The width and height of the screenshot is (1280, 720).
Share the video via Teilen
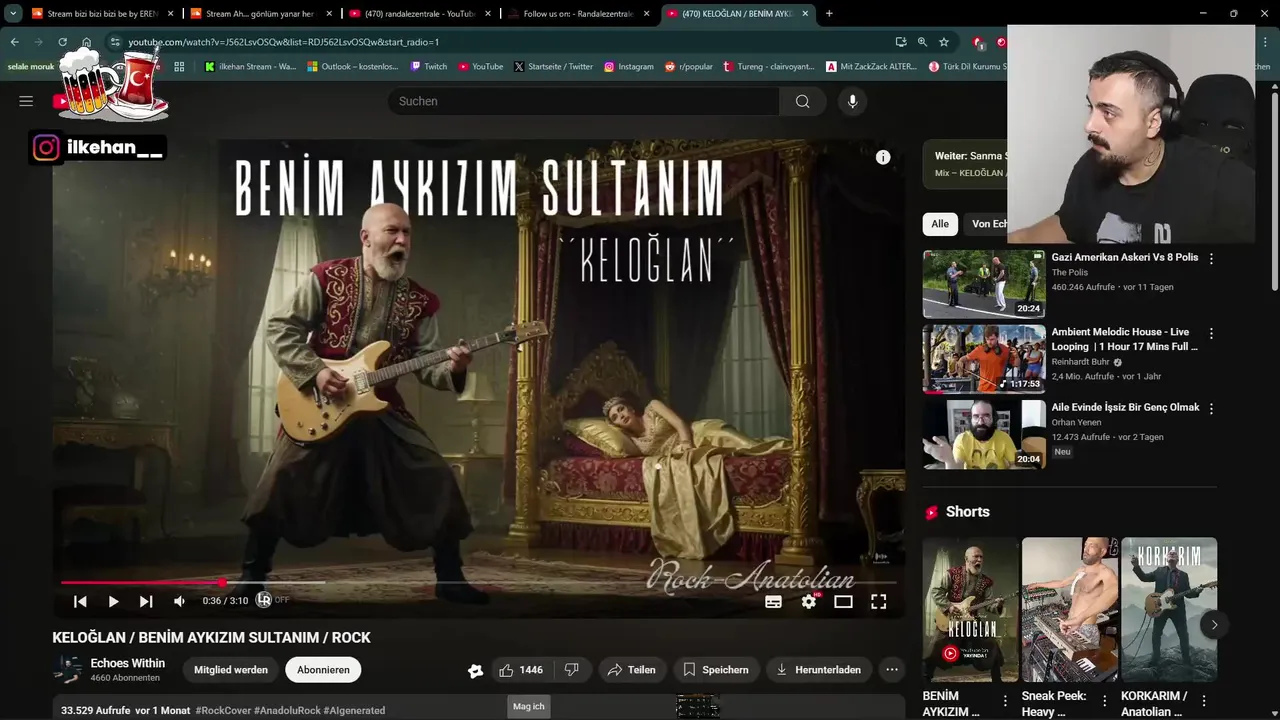pyautogui.click(x=632, y=670)
